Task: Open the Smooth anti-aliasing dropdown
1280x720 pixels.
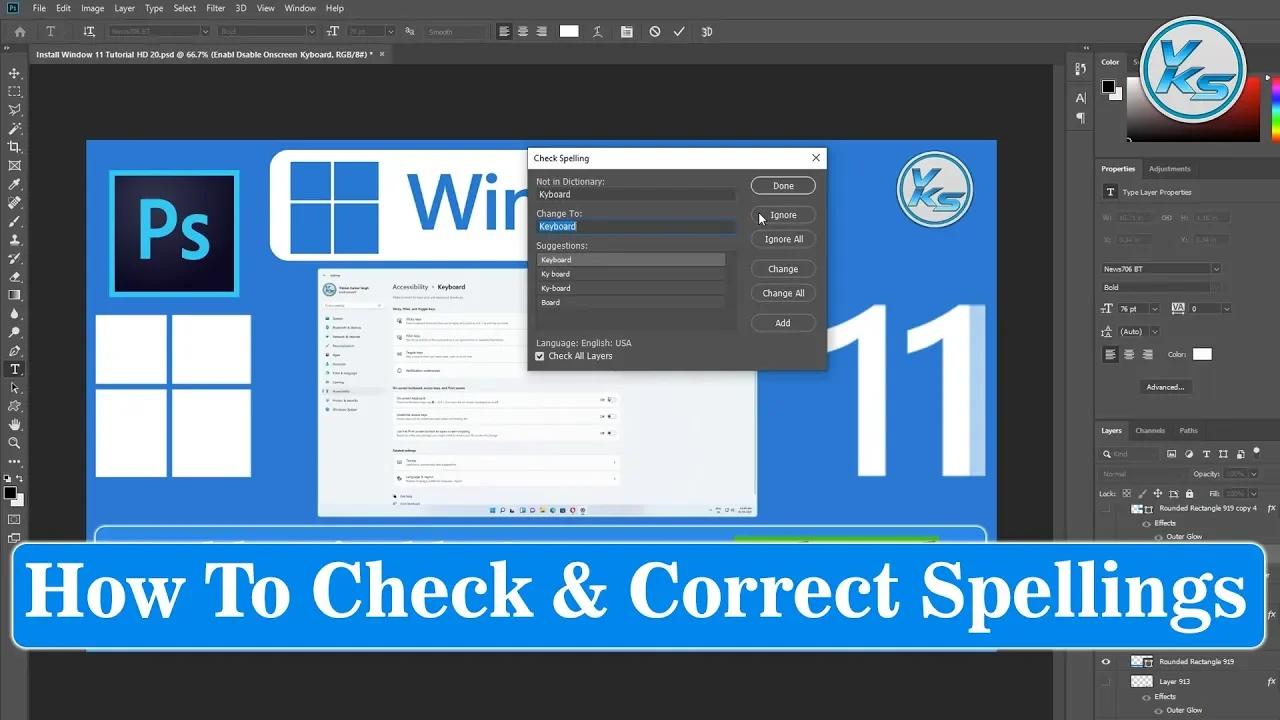Action: pyautogui.click(x=454, y=32)
